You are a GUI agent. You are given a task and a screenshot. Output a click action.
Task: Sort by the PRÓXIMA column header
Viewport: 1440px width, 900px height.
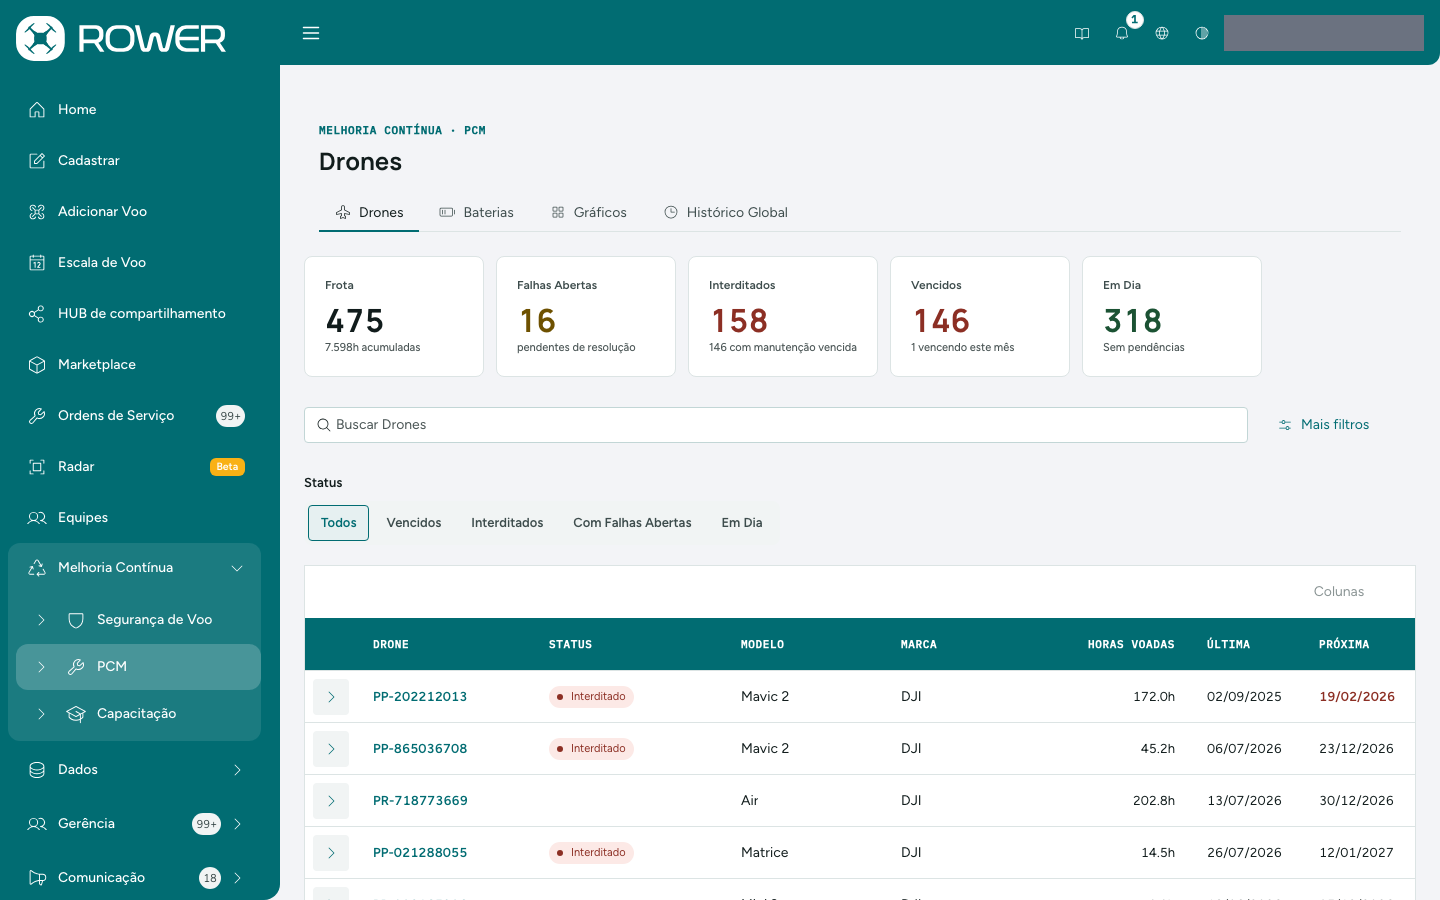point(1344,645)
